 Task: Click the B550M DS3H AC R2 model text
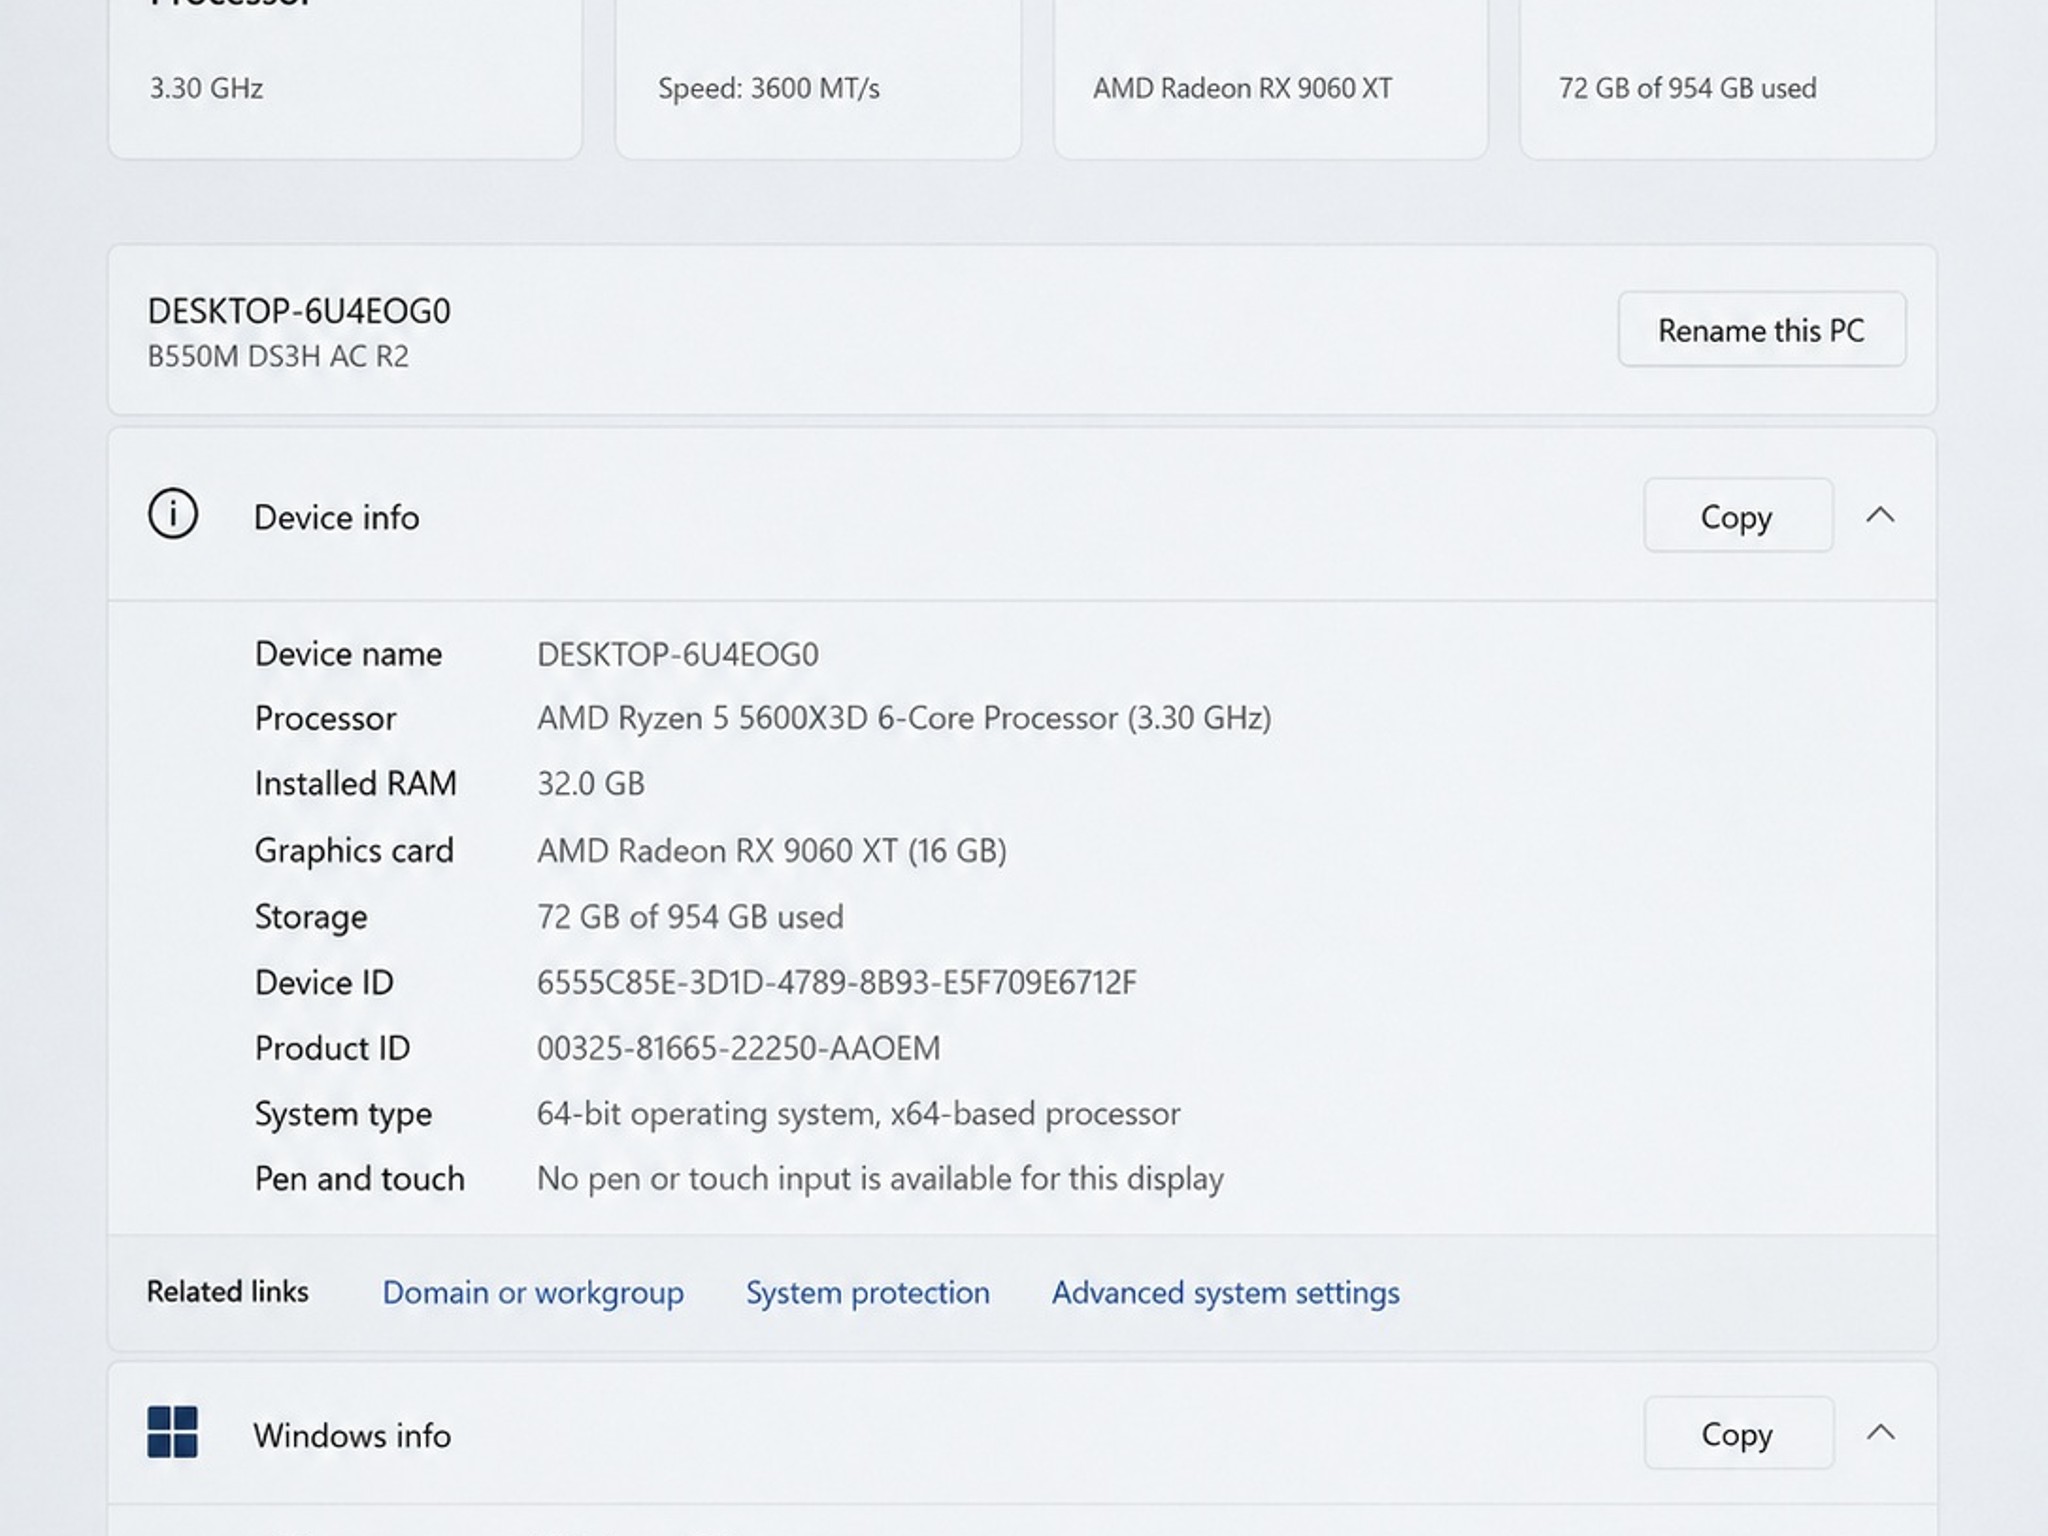coord(278,356)
